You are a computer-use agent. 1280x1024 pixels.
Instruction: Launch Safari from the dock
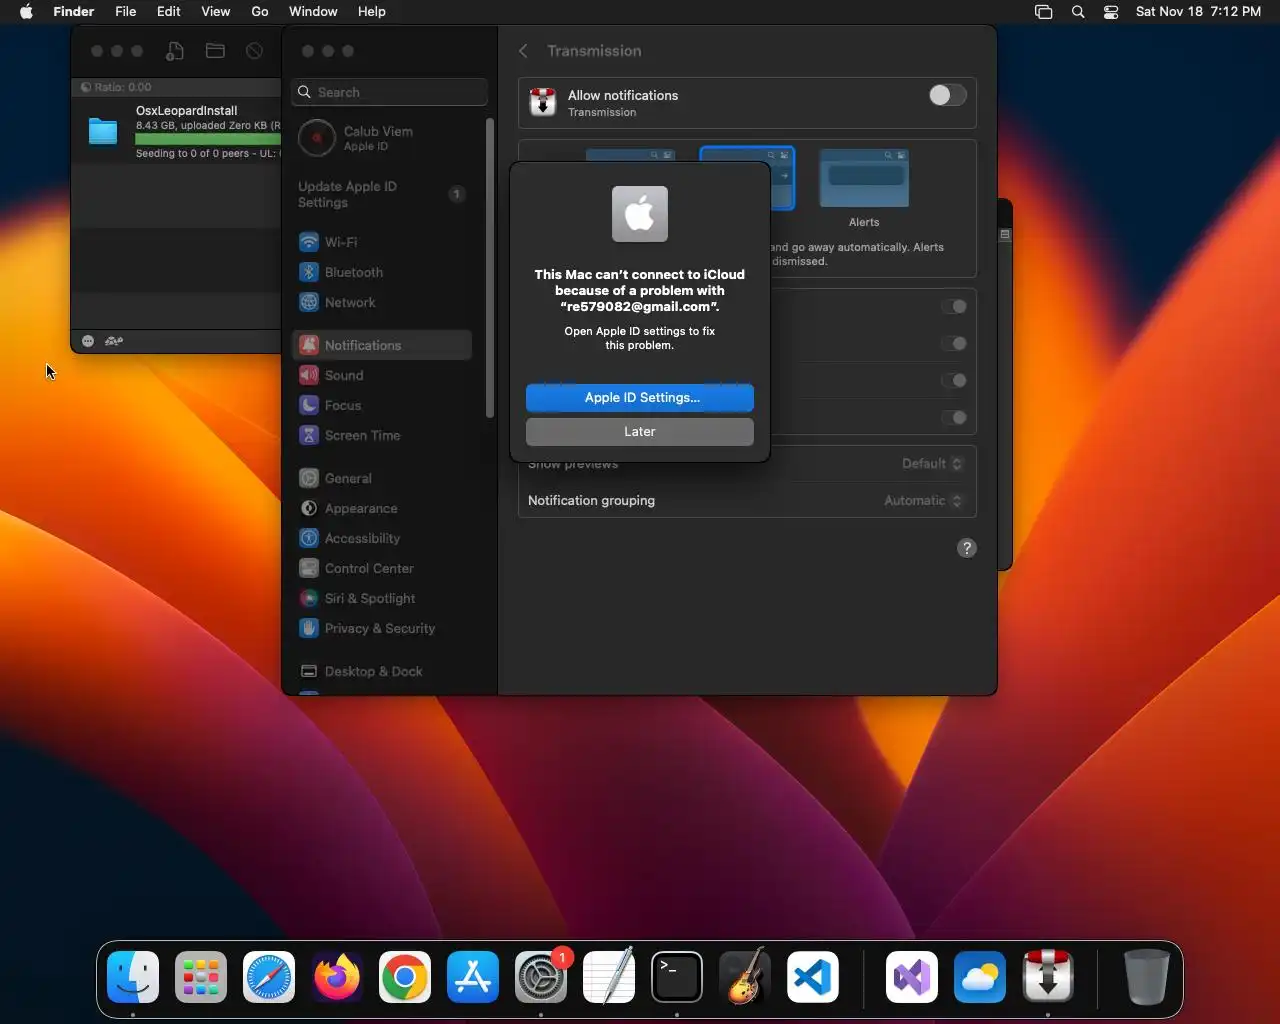(x=269, y=977)
